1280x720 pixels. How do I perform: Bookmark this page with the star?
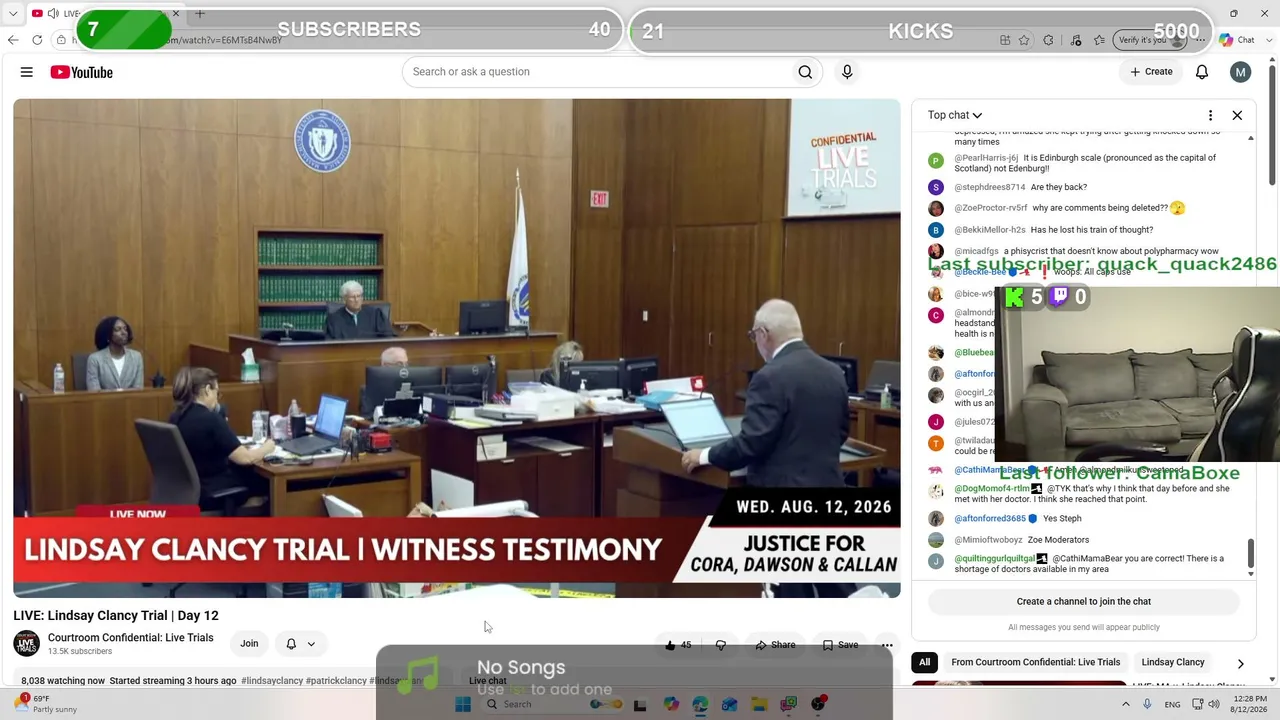tap(1024, 40)
